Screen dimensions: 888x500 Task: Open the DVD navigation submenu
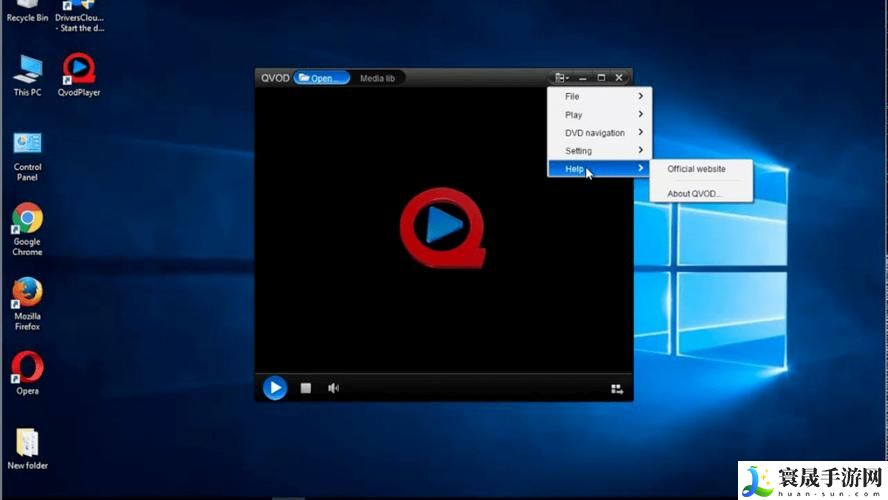(599, 133)
